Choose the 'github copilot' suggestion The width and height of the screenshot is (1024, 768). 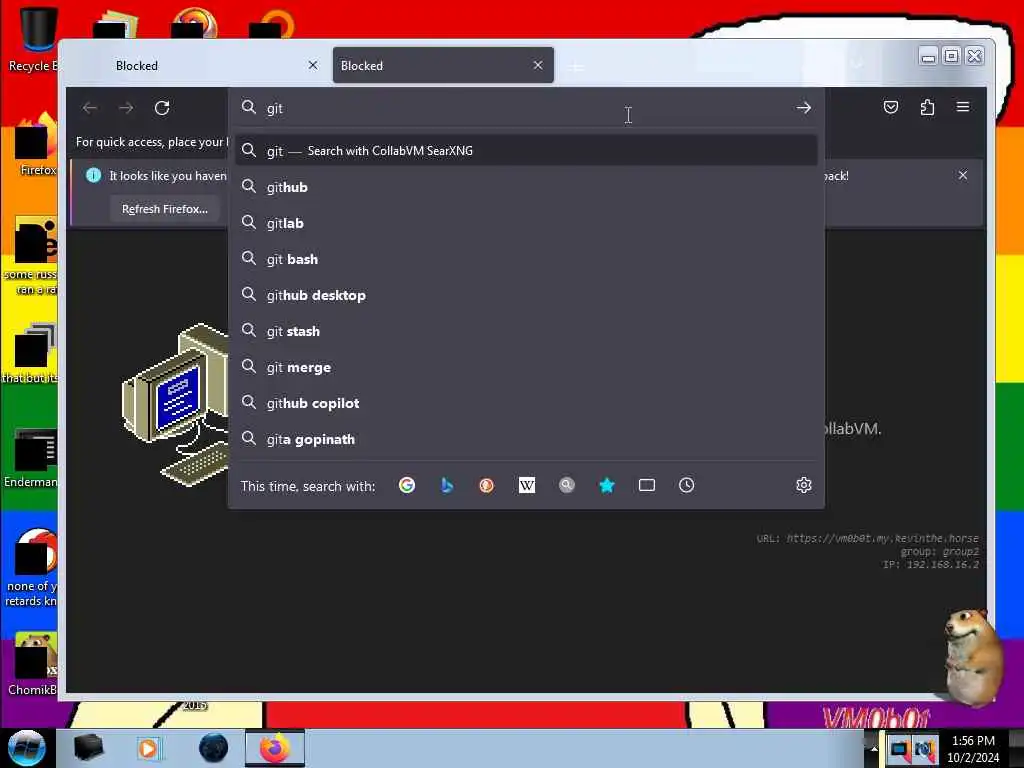(x=526, y=403)
